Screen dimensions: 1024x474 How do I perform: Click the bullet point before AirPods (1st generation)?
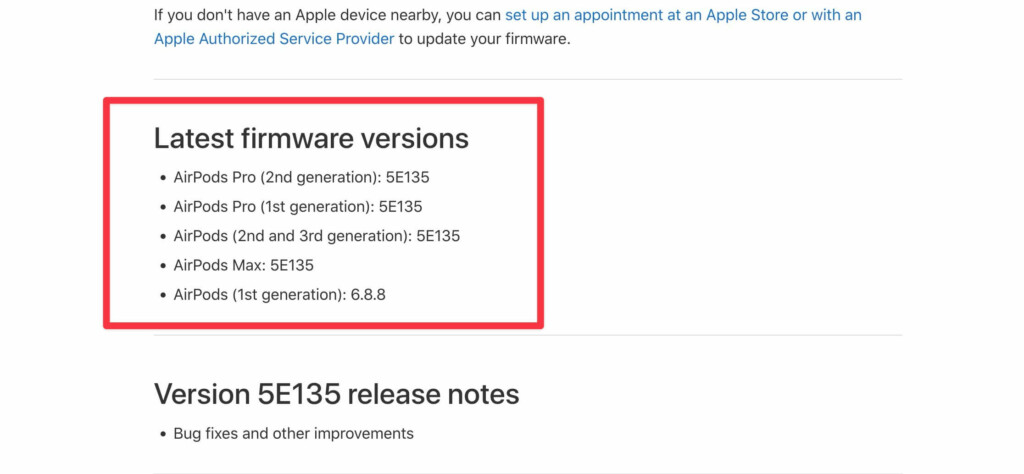[163, 295]
